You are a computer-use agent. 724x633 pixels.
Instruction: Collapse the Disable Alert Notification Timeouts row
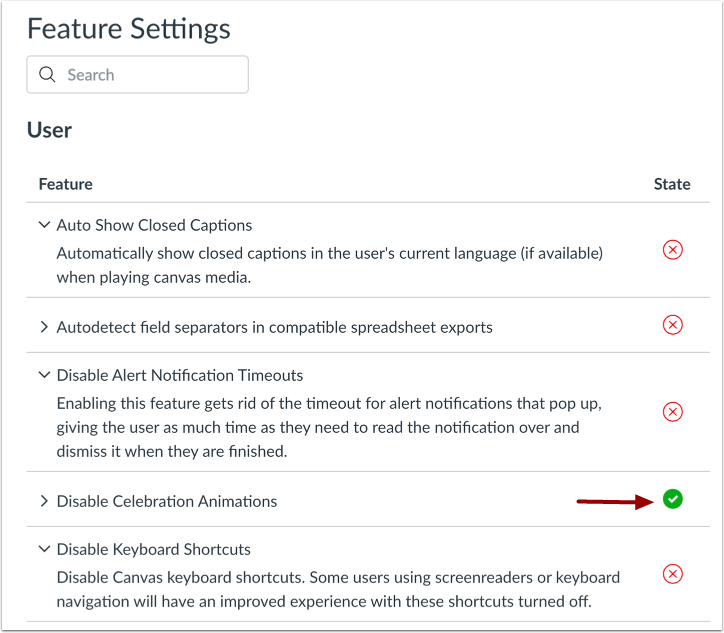[x=44, y=375]
